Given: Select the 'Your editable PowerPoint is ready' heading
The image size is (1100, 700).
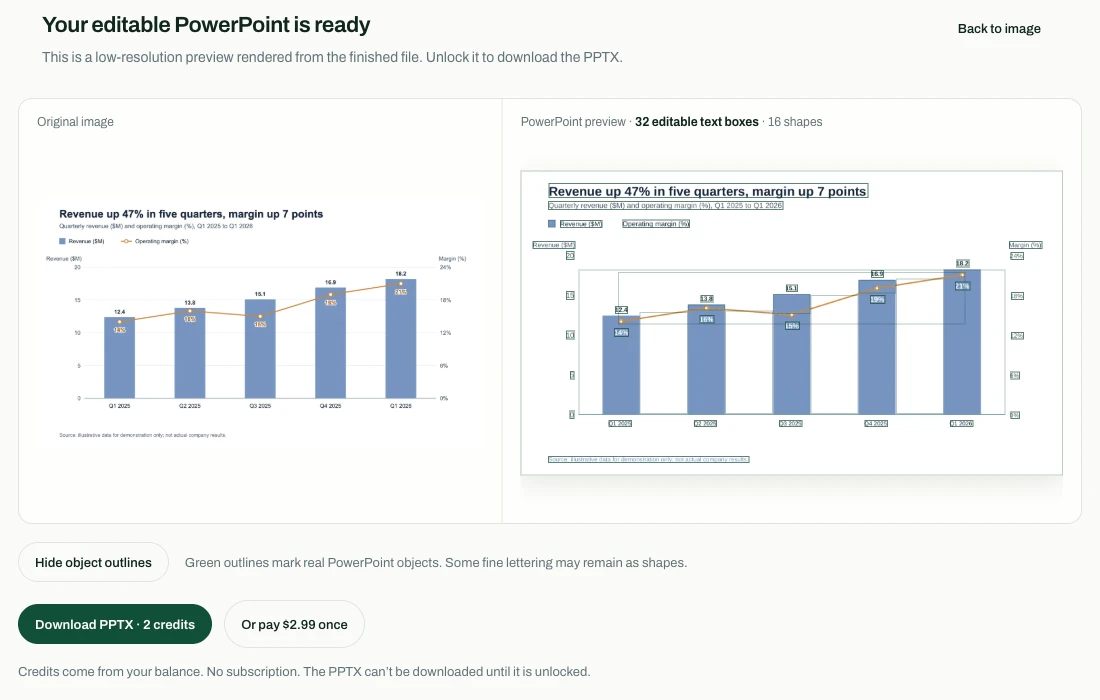Looking at the screenshot, I should click(x=206, y=25).
